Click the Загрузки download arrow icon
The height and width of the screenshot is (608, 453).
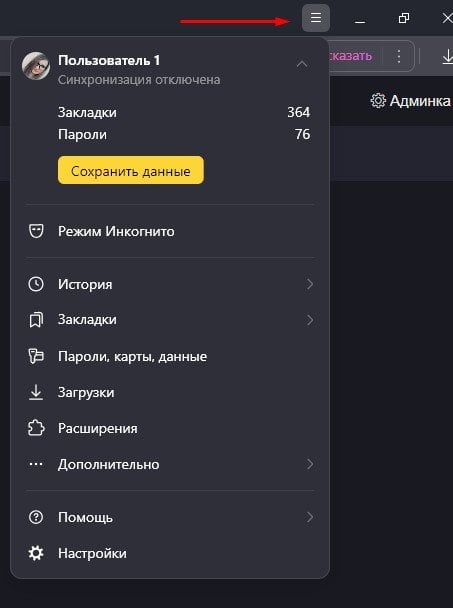[36, 392]
